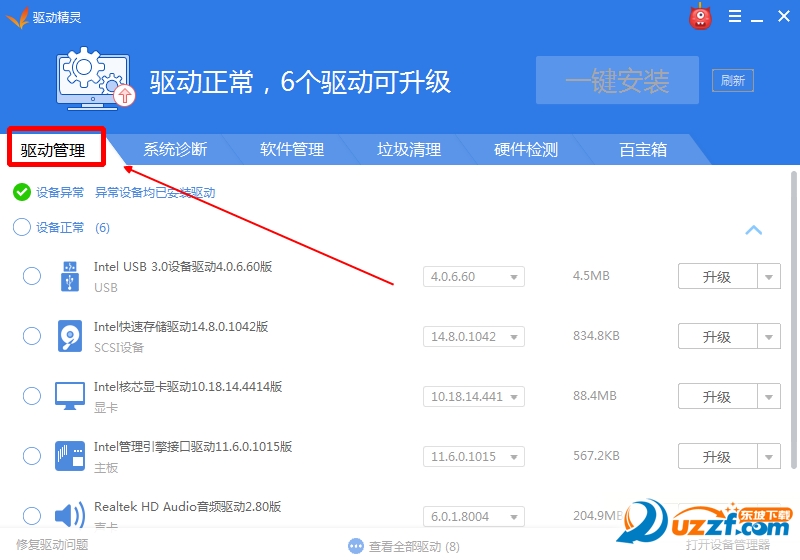Image resolution: width=800 pixels, height=560 pixels.
Task: Click the 一键安装 button
Action: coord(617,80)
